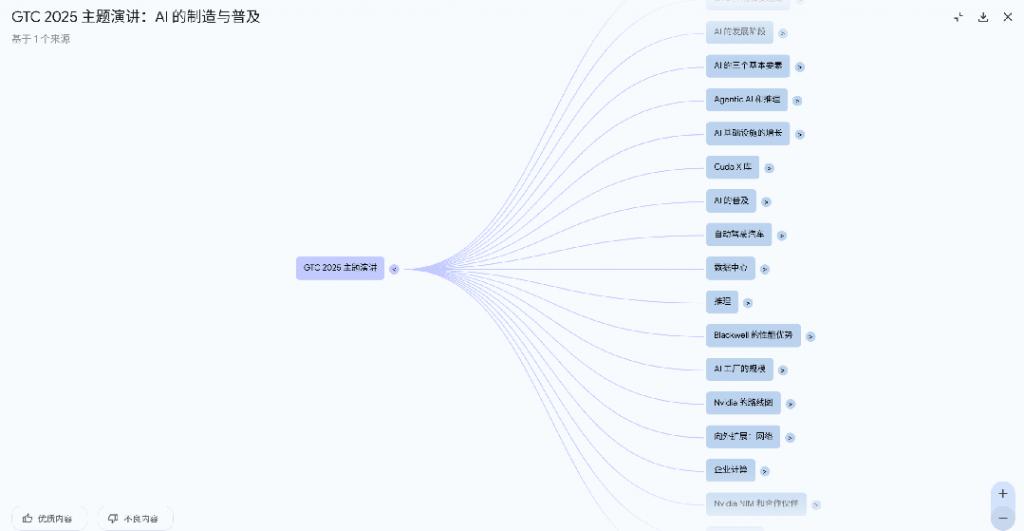Click the thumbs-down bad content button
The height and width of the screenshot is (531, 1024).
[135, 519]
